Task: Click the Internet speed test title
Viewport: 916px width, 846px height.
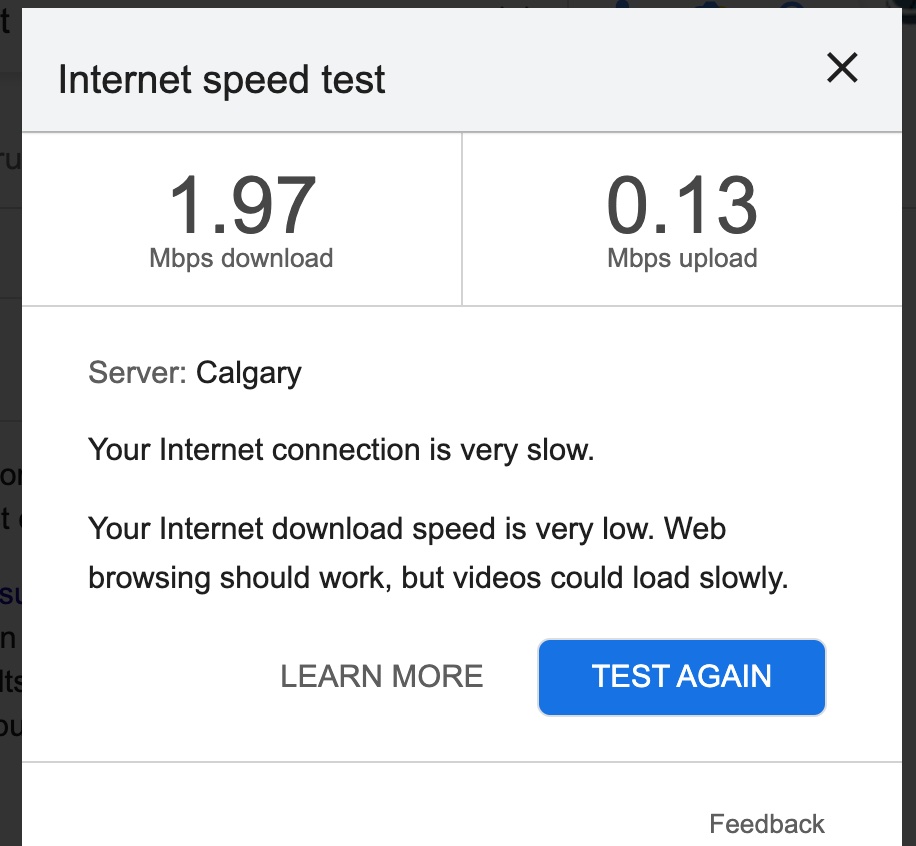Action: [221, 80]
